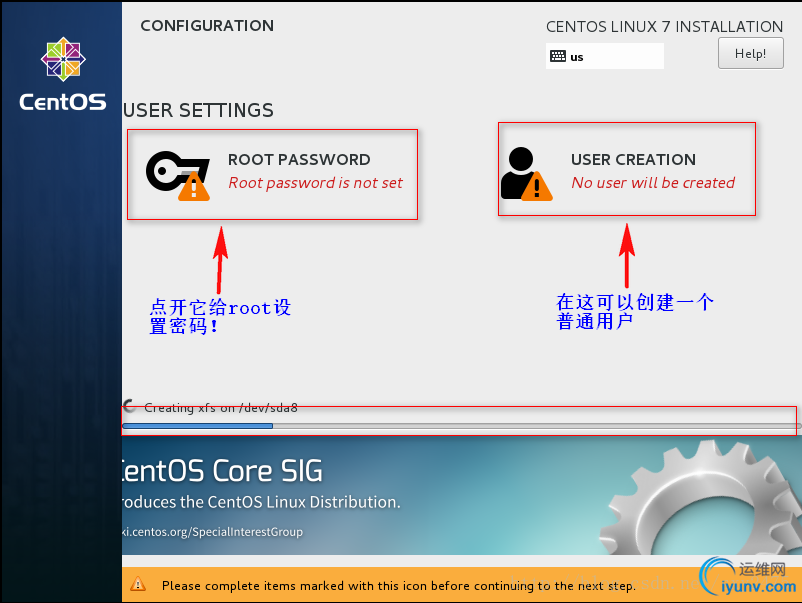Open the User Creation person icon

pyautogui.click(x=526, y=174)
